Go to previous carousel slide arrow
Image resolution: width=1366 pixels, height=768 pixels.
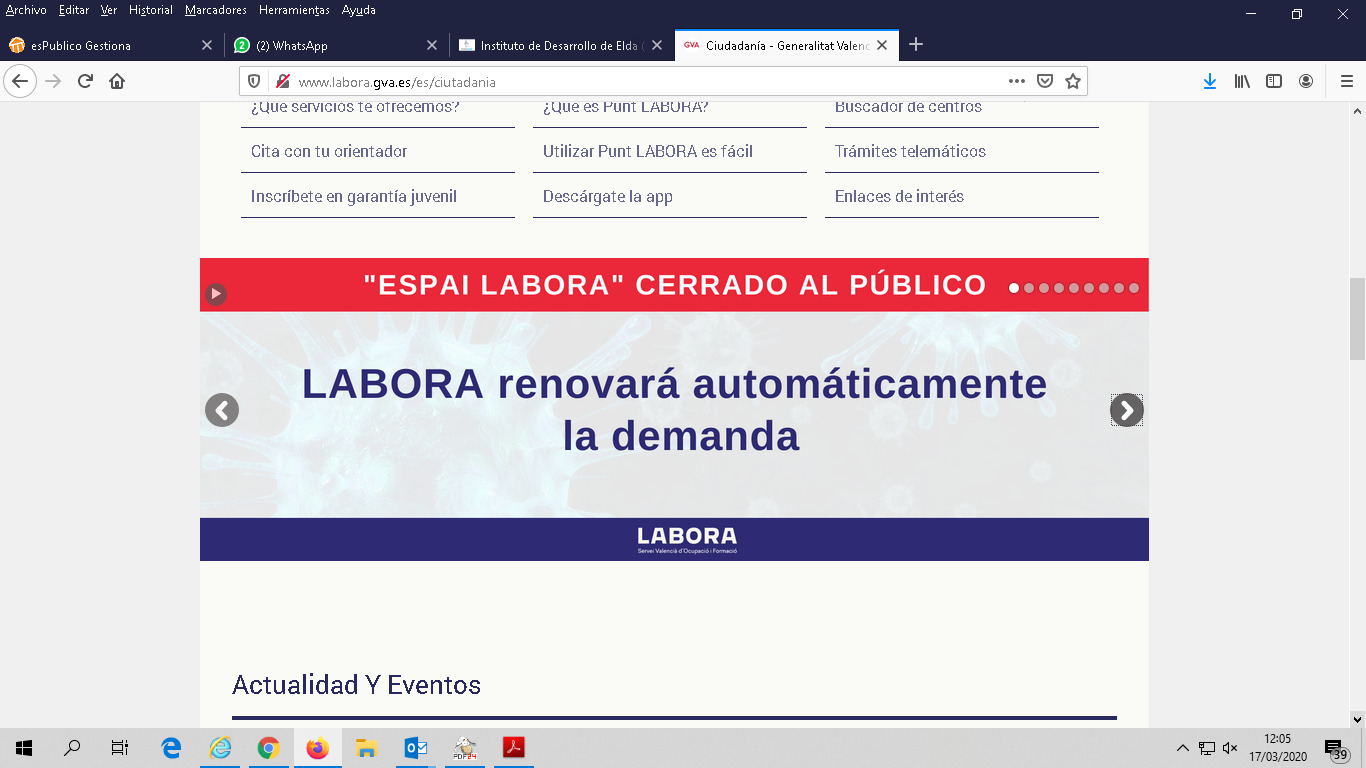222,410
